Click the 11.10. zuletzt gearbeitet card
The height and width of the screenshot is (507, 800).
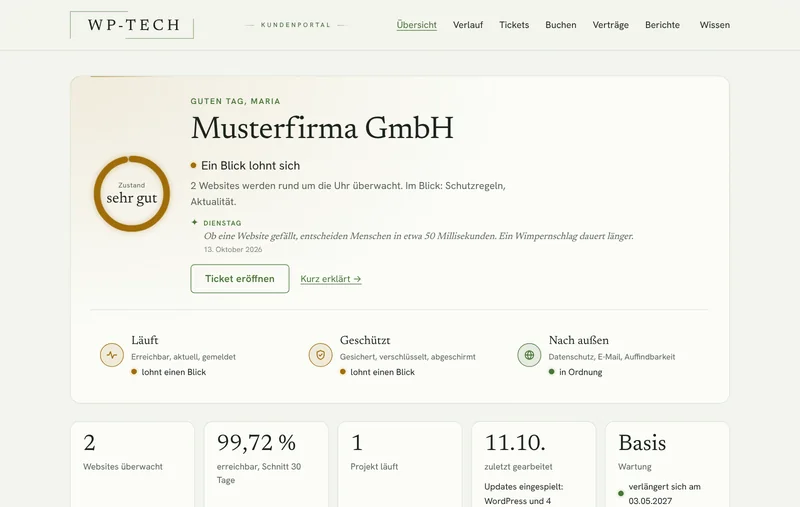click(x=534, y=464)
